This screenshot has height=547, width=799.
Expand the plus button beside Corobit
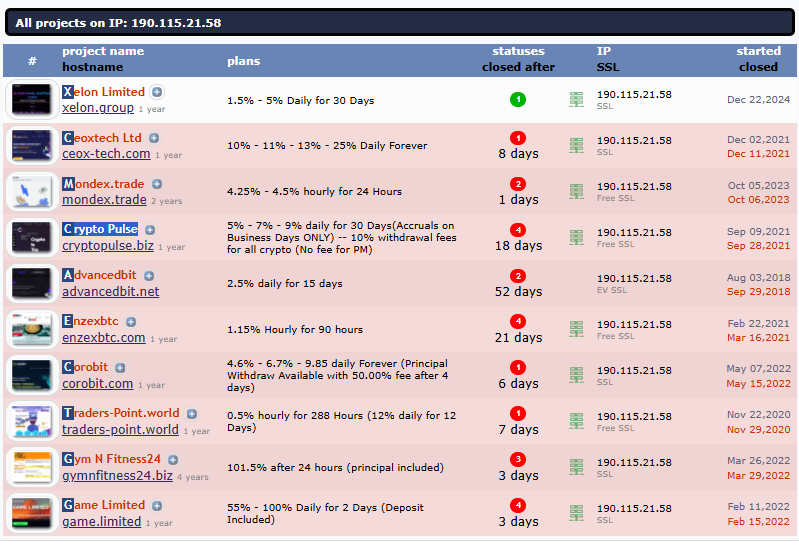click(x=121, y=368)
